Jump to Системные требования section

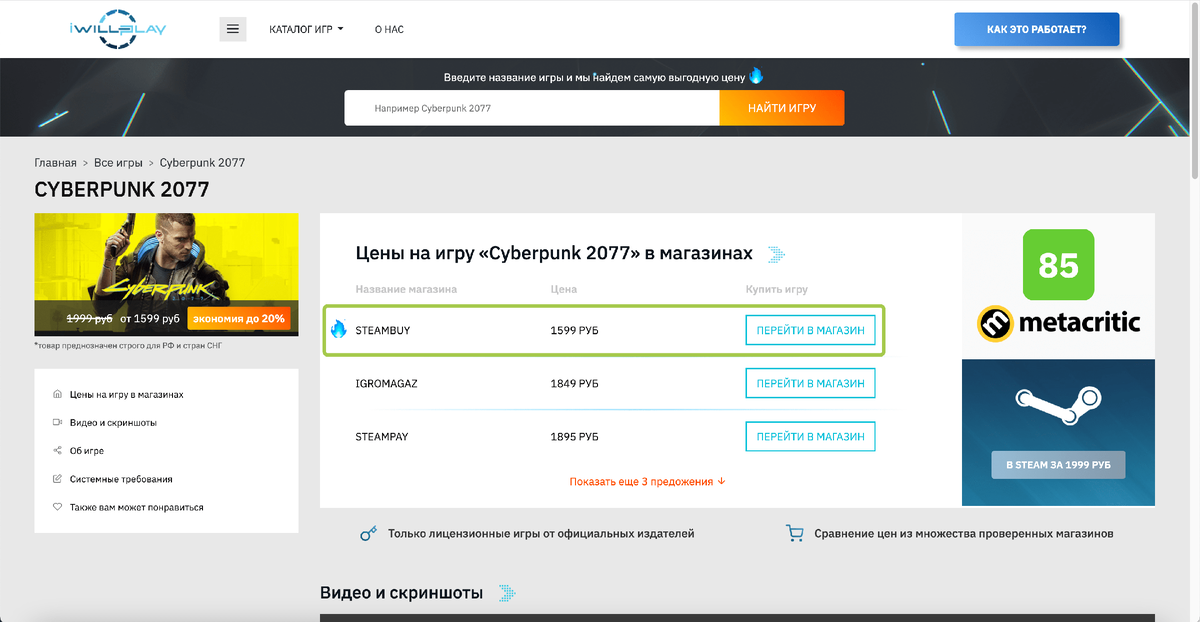[121, 479]
